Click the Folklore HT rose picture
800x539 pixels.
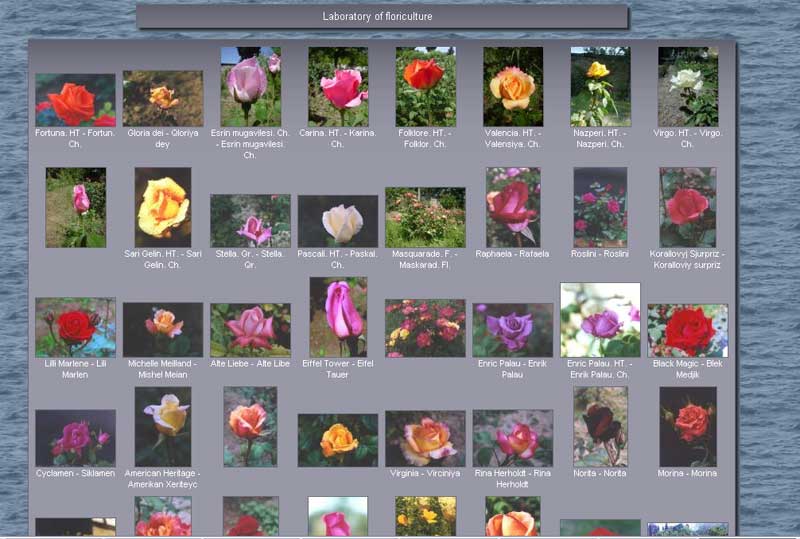(425, 86)
